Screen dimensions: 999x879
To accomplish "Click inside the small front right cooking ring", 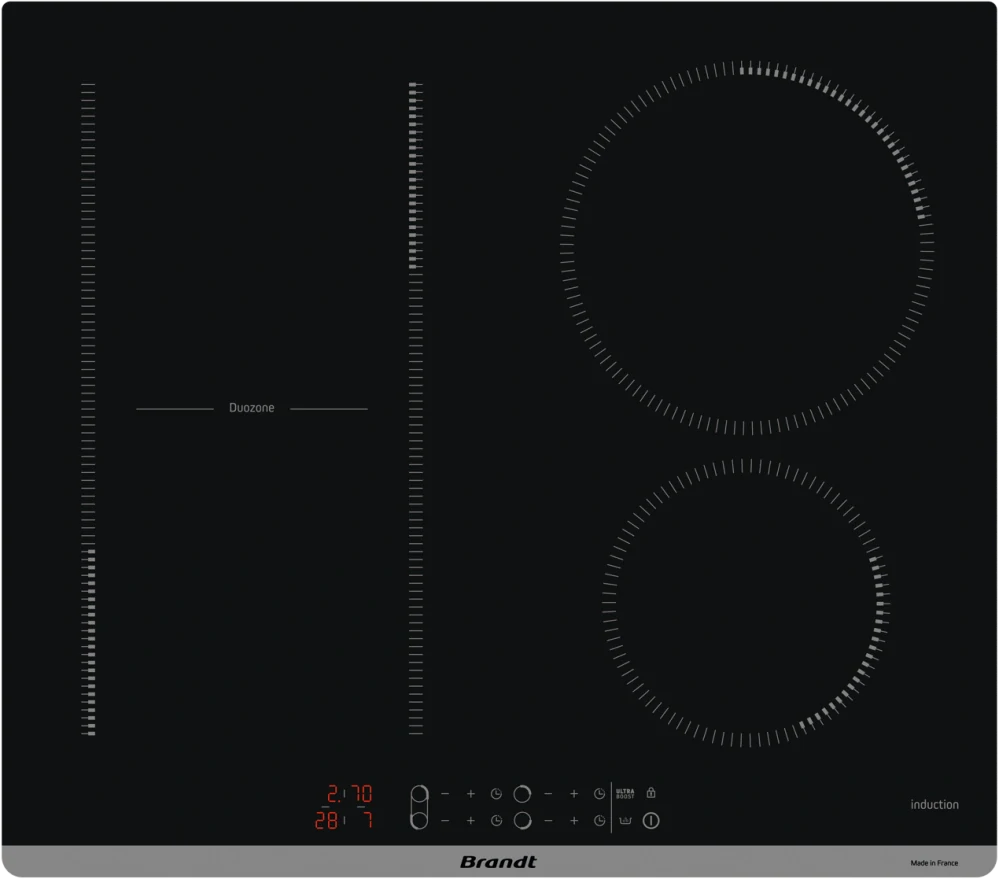I will 747,603.
